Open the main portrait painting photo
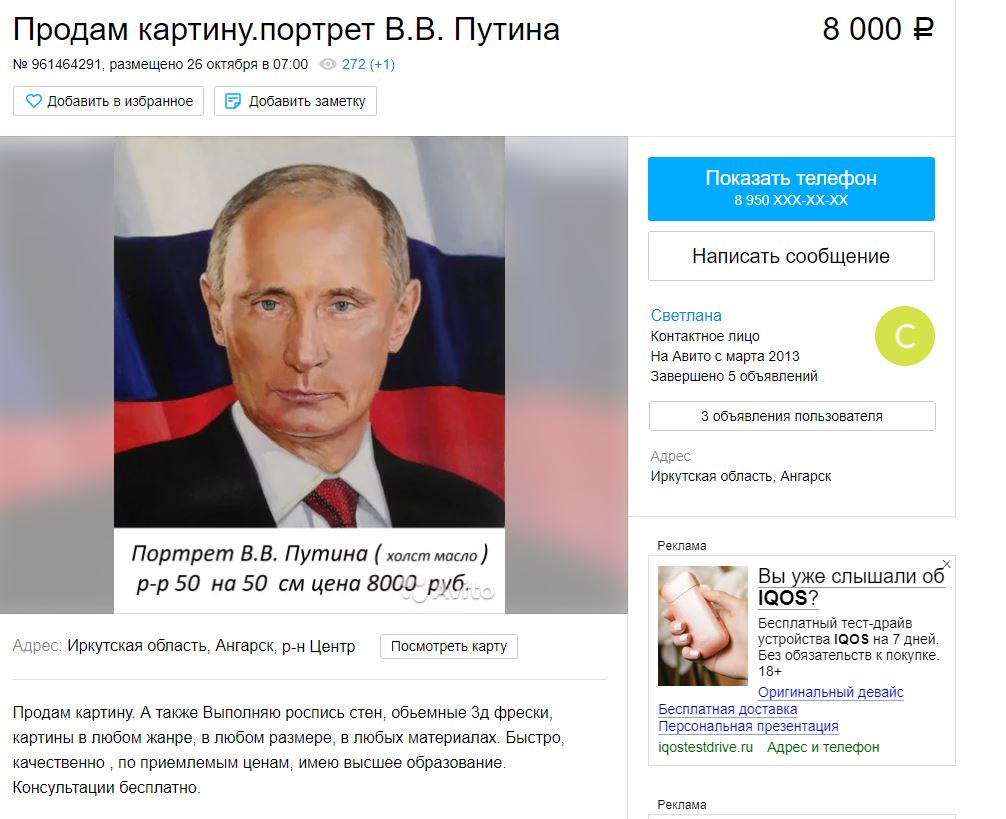 309,375
